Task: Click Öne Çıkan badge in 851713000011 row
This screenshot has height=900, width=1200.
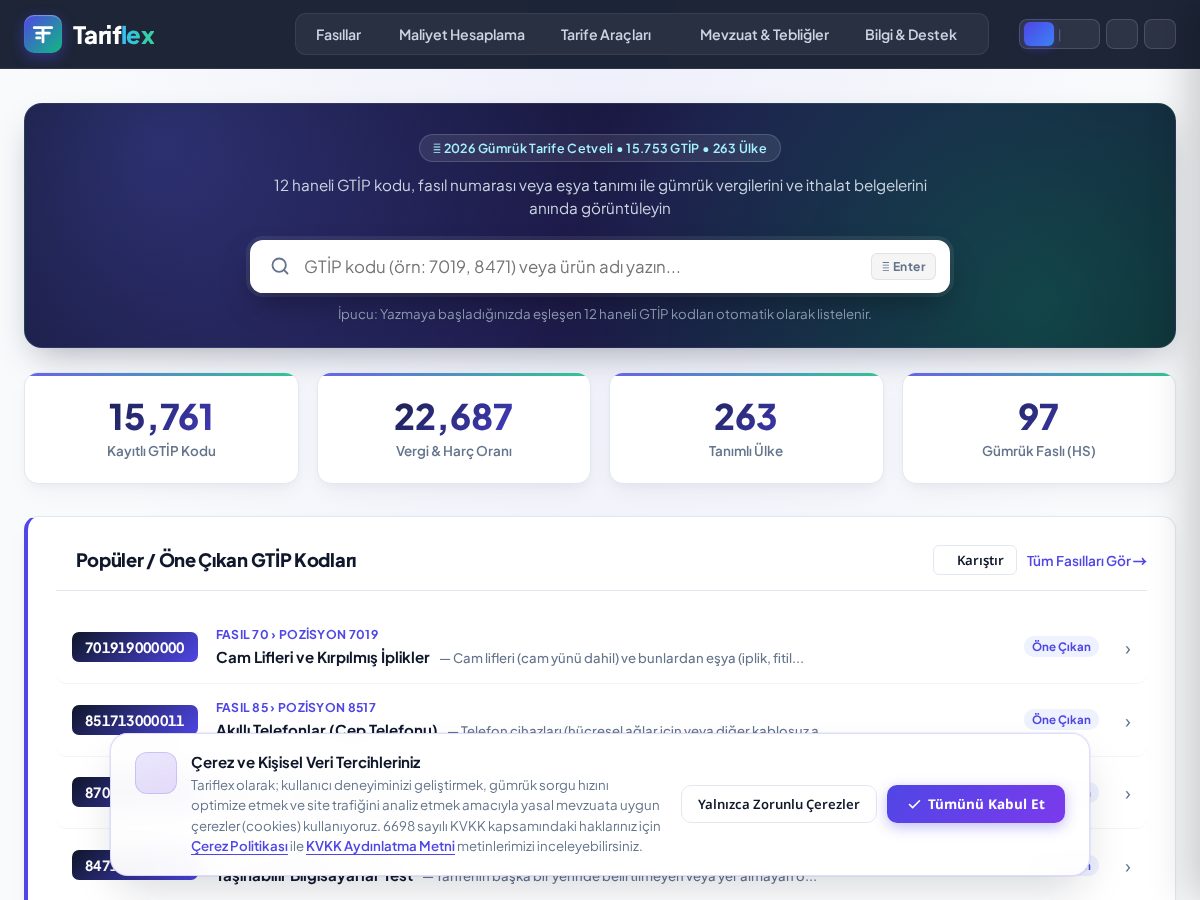Action: pyautogui.click(x=1061, y=719)
